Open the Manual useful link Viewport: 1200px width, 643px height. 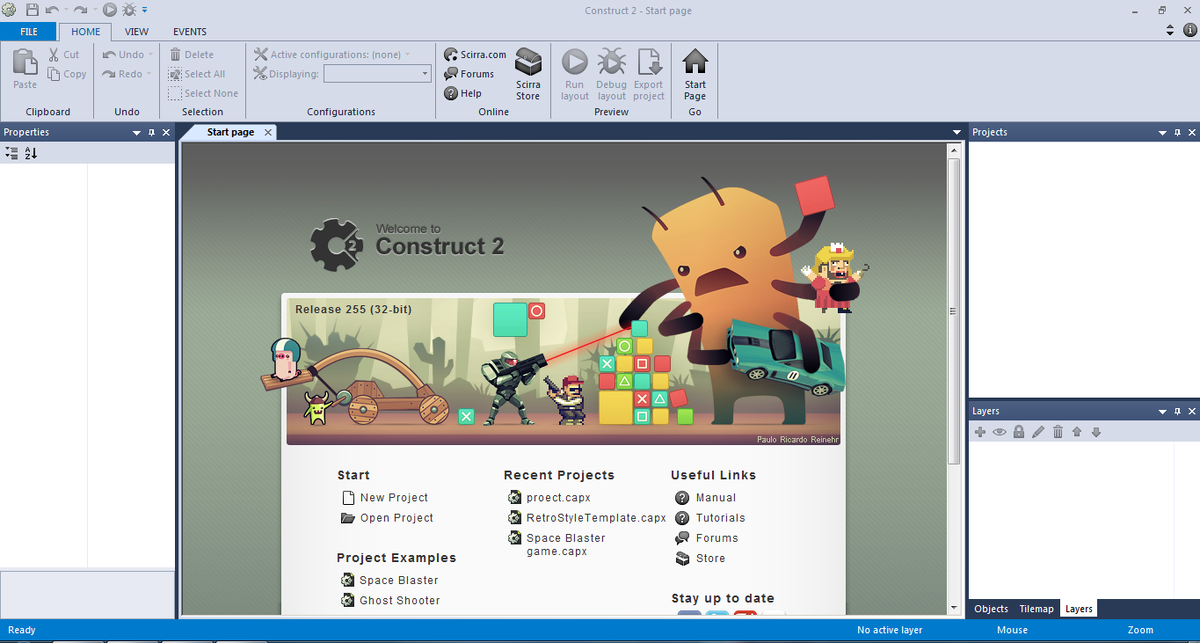pyautogui.click(x=706, y=497)
